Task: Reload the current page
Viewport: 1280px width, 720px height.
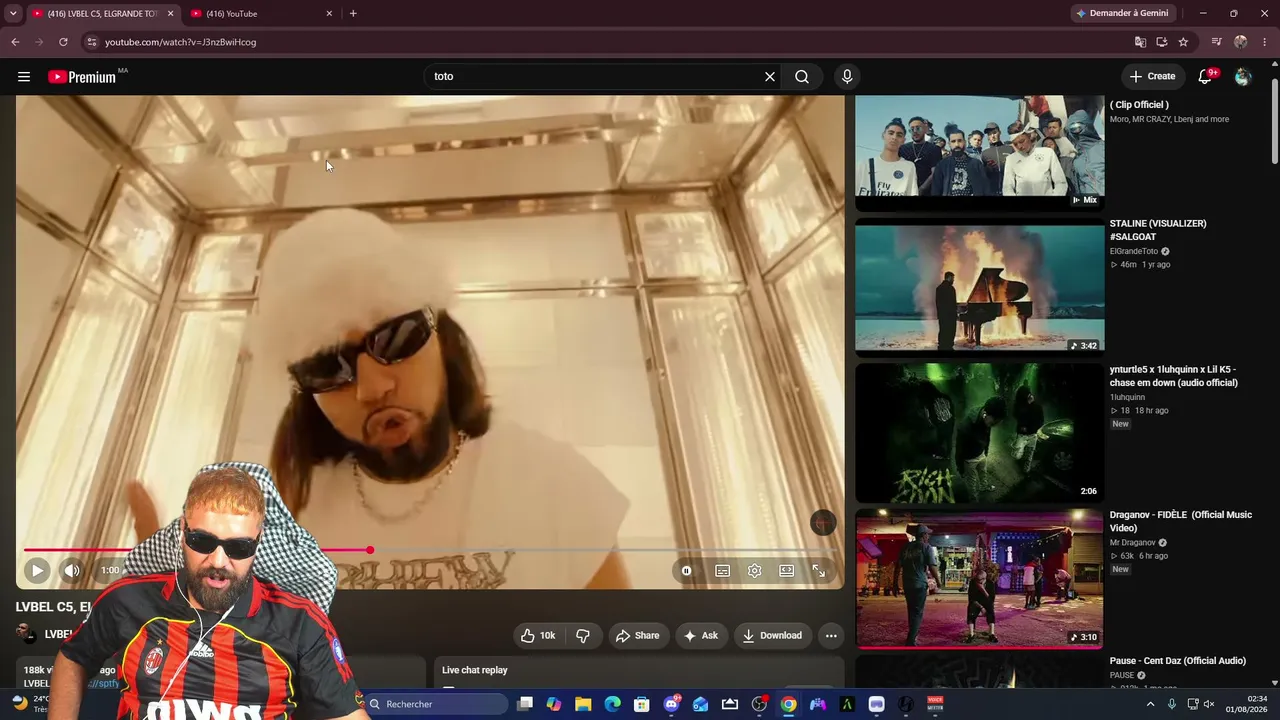Action: tap(63, 42)
